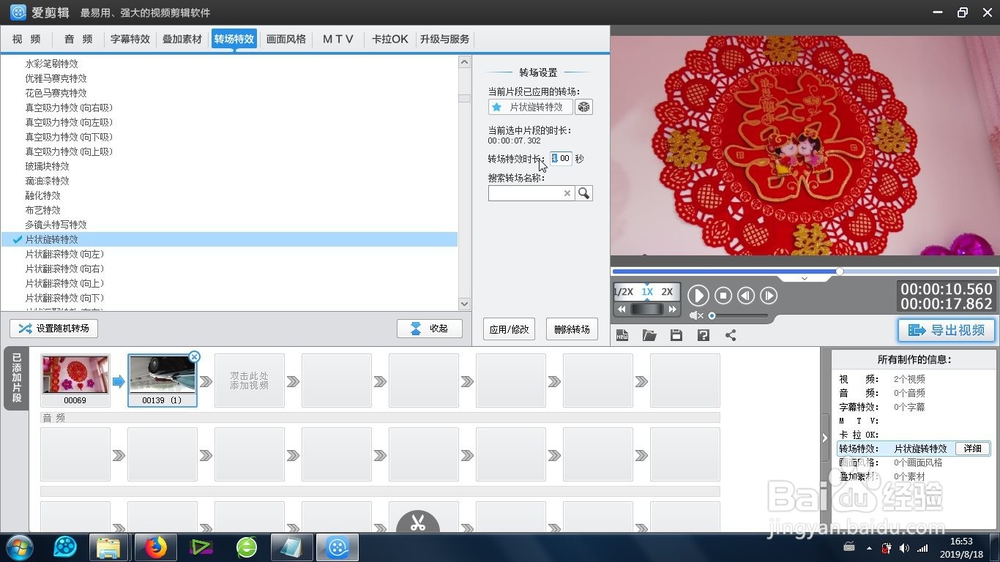1000x562 pixels.
Task: Expand the chevron below preview progress bar
Action: (804, 279)
